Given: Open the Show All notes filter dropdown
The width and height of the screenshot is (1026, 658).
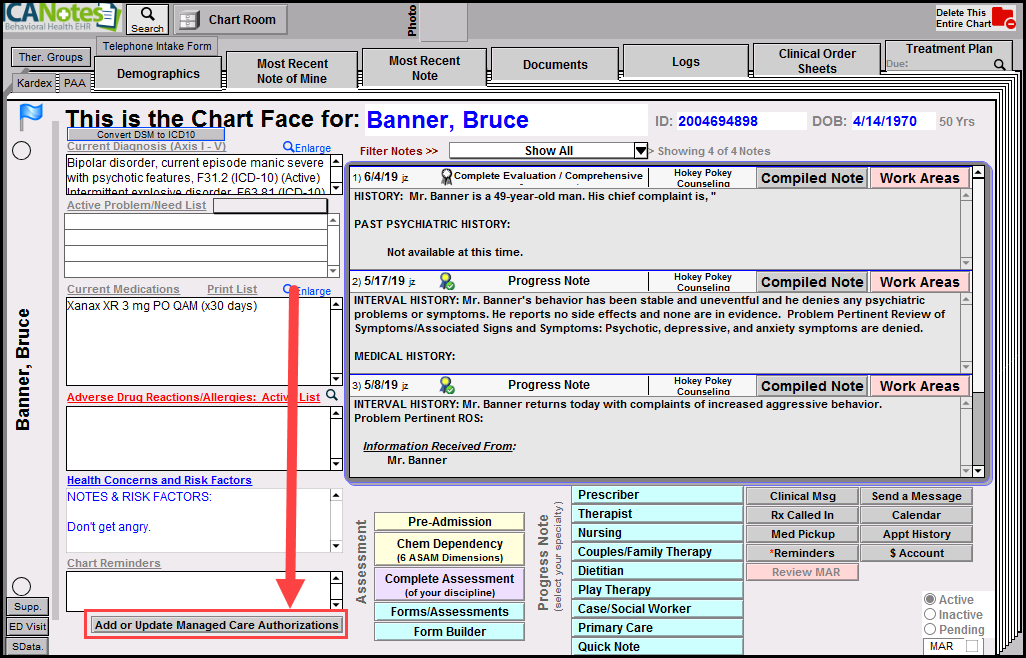Looking at the screenshot, I should tap(638, 150).
